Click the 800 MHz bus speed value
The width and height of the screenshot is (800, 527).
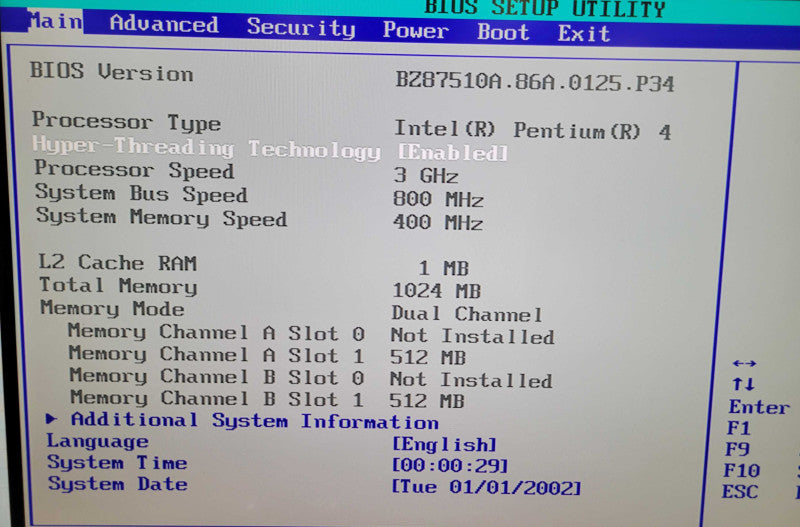(438, 199)
